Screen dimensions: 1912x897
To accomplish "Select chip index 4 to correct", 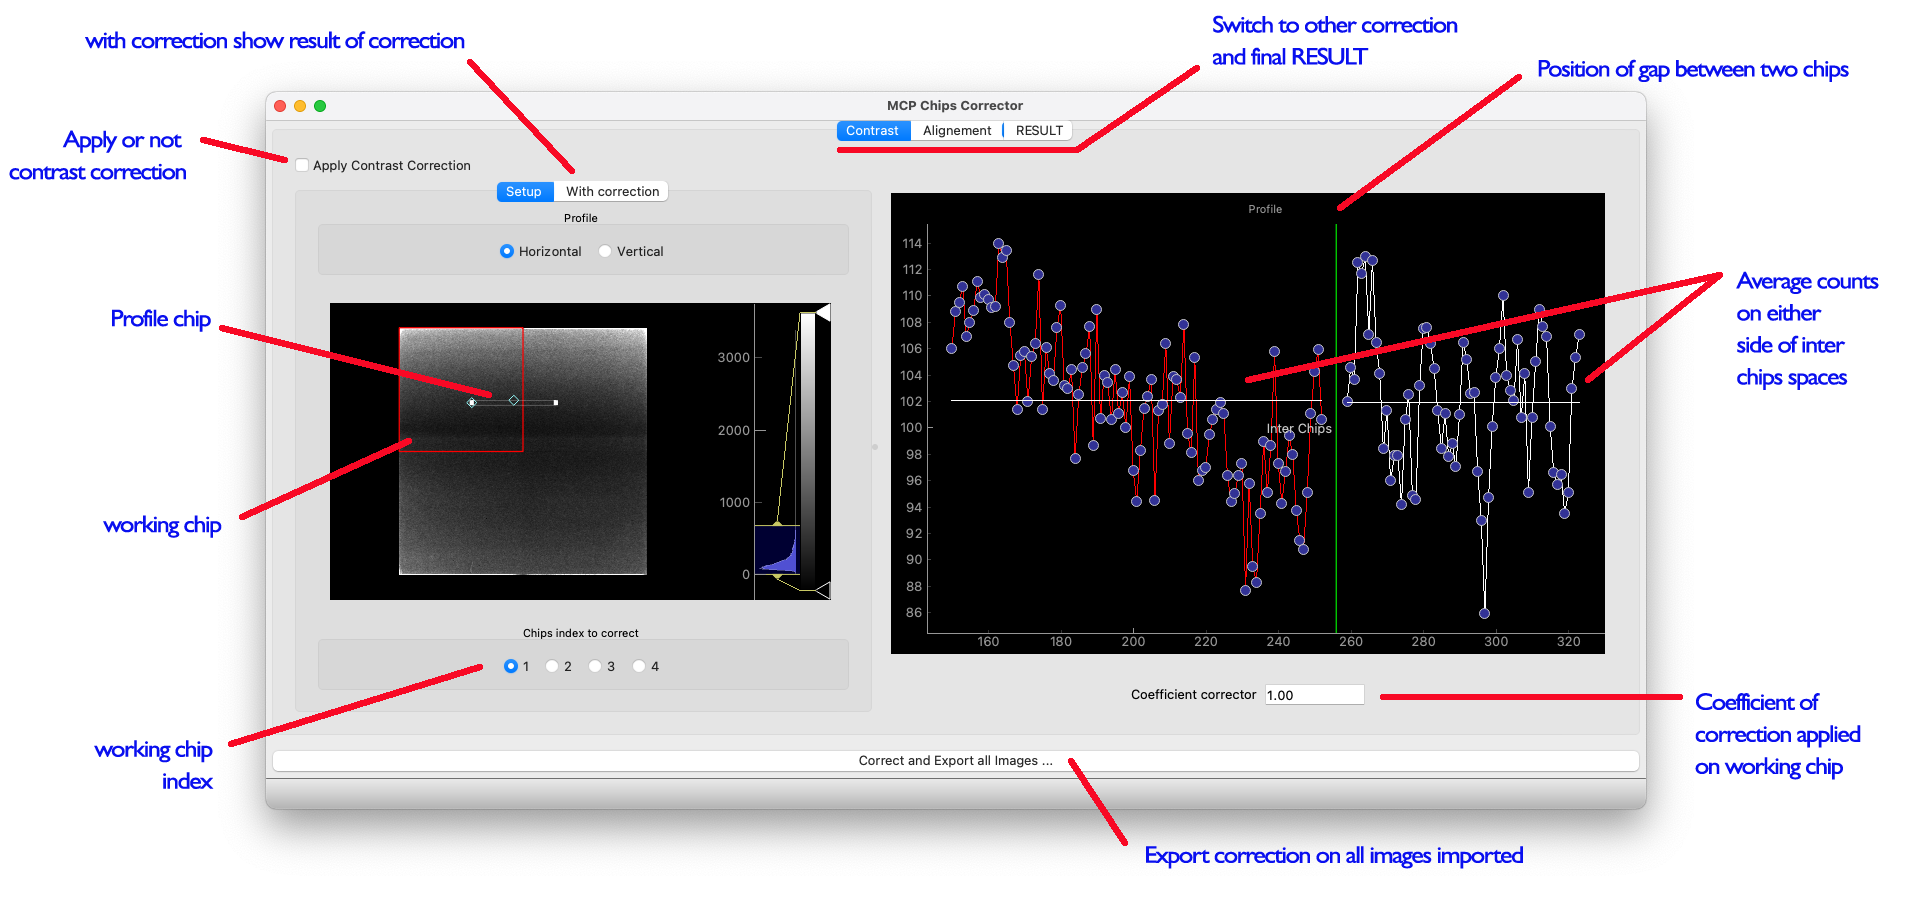I will tap(639, 667).
